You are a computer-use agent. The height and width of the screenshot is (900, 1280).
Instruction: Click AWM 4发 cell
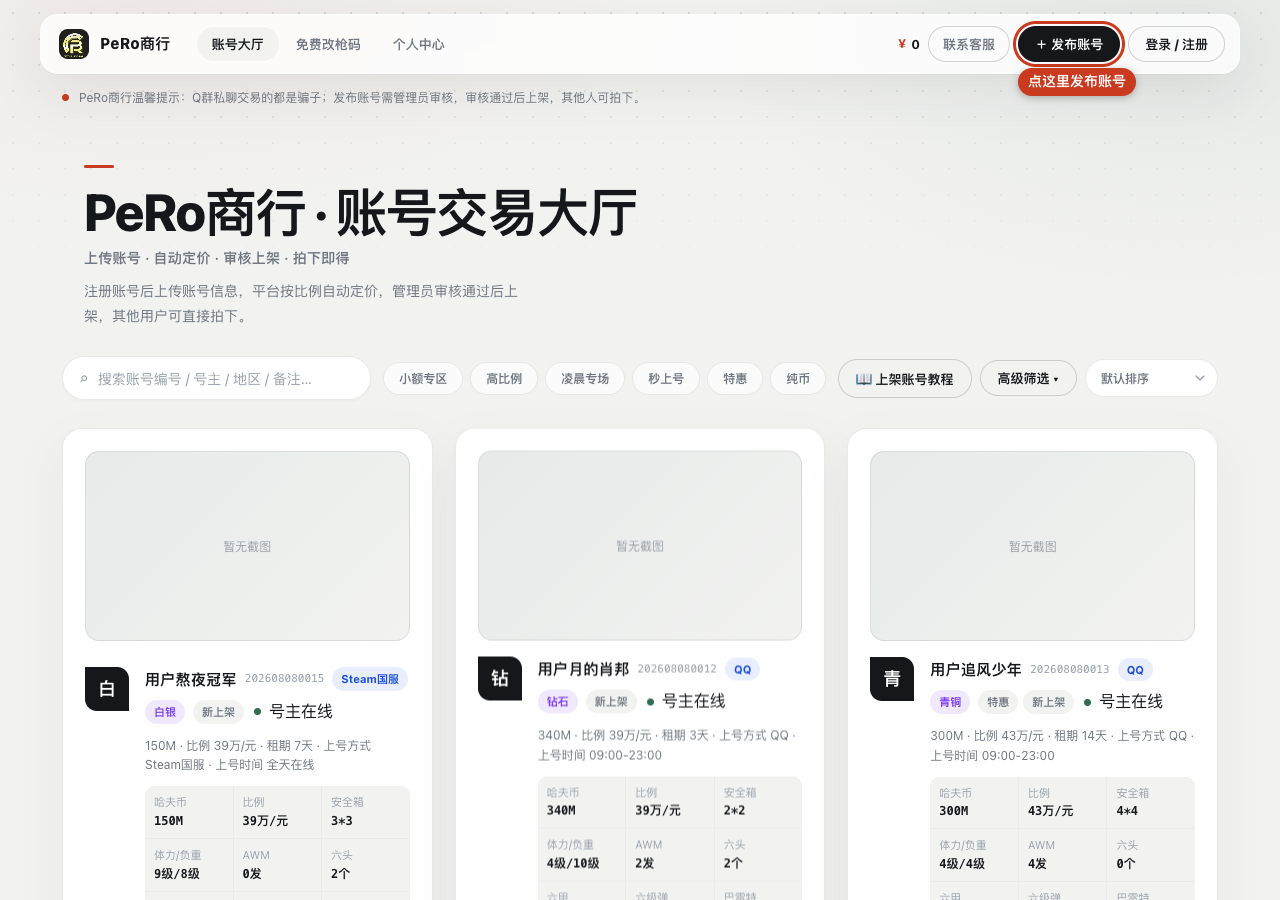(x=1063, y=855)
